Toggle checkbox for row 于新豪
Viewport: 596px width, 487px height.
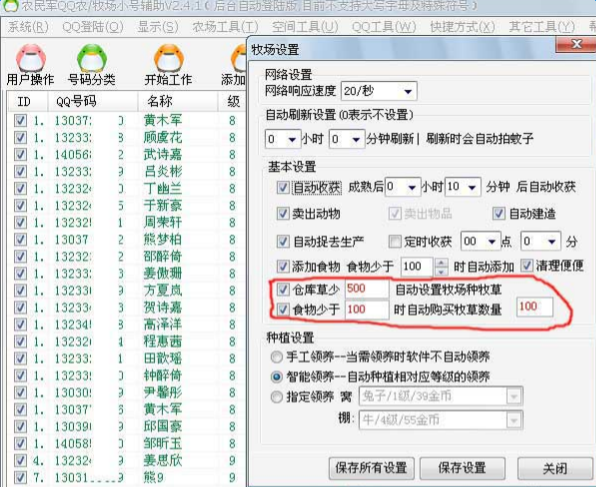click(21, 206)
